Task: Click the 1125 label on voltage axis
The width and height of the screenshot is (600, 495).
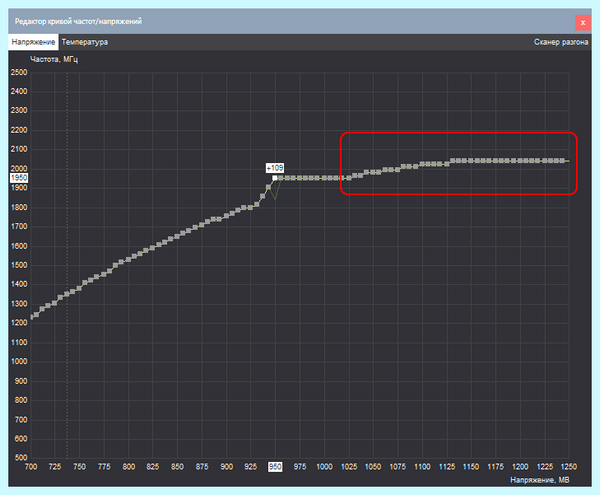Action: [447, 467]
